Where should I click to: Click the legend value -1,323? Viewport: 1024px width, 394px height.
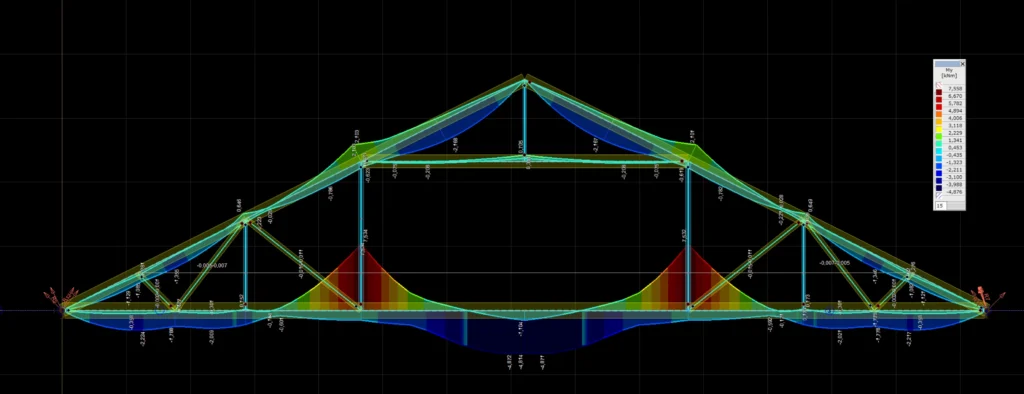(955, 163)
